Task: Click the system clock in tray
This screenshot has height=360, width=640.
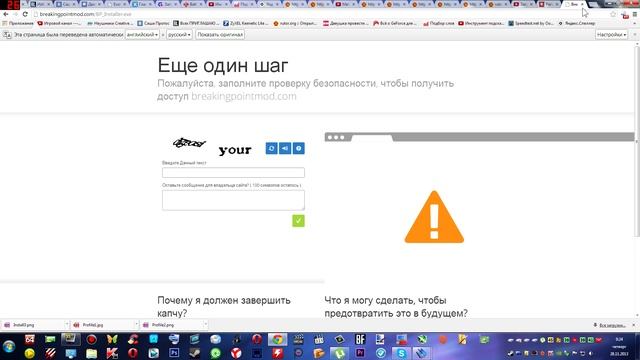Action: [x=619, y=346]
